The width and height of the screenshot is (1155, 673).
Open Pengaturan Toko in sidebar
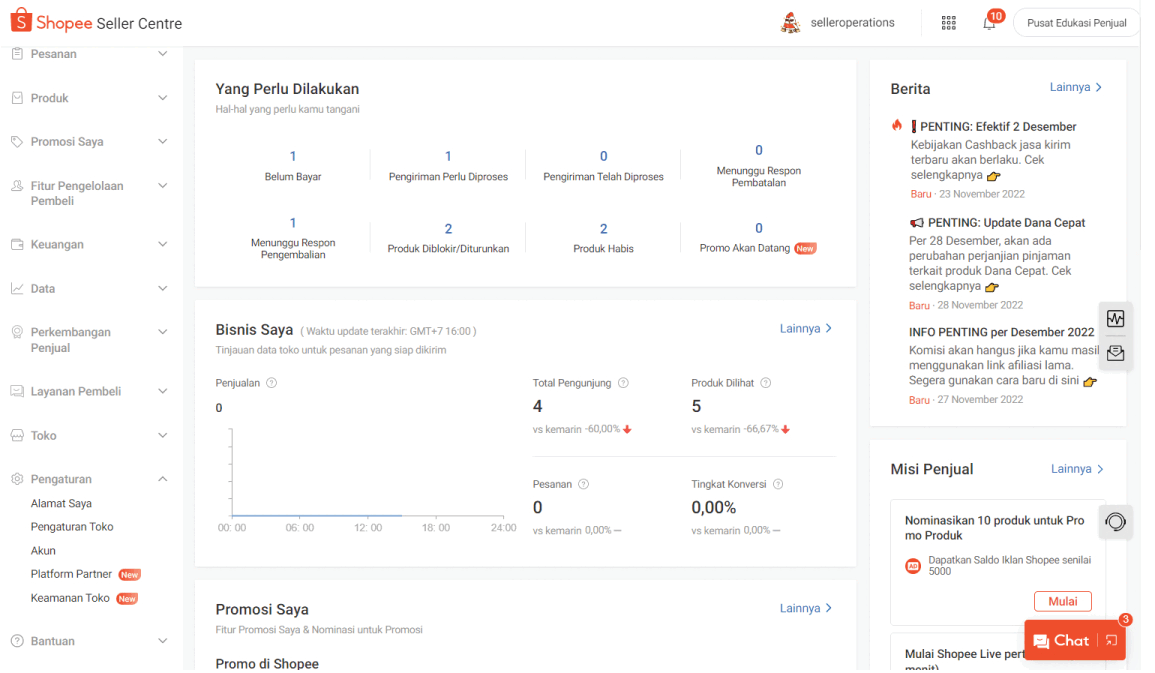[72, 527]
